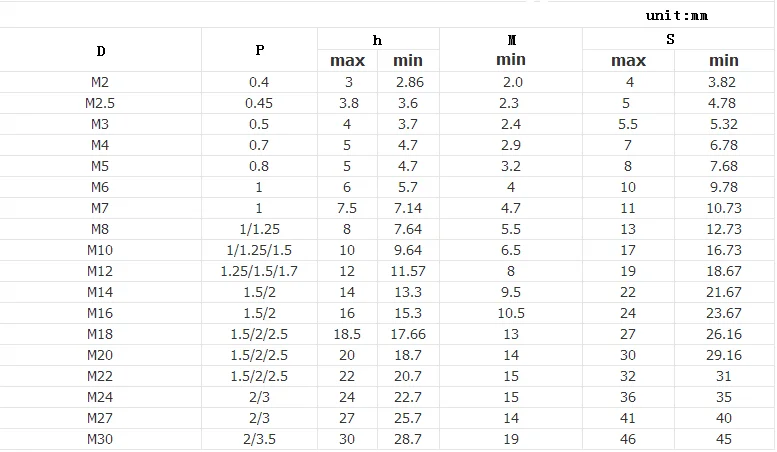Select the 11.57 h min cell
Viewport: 777px width, 452px height.
click(x=409, y=271)
